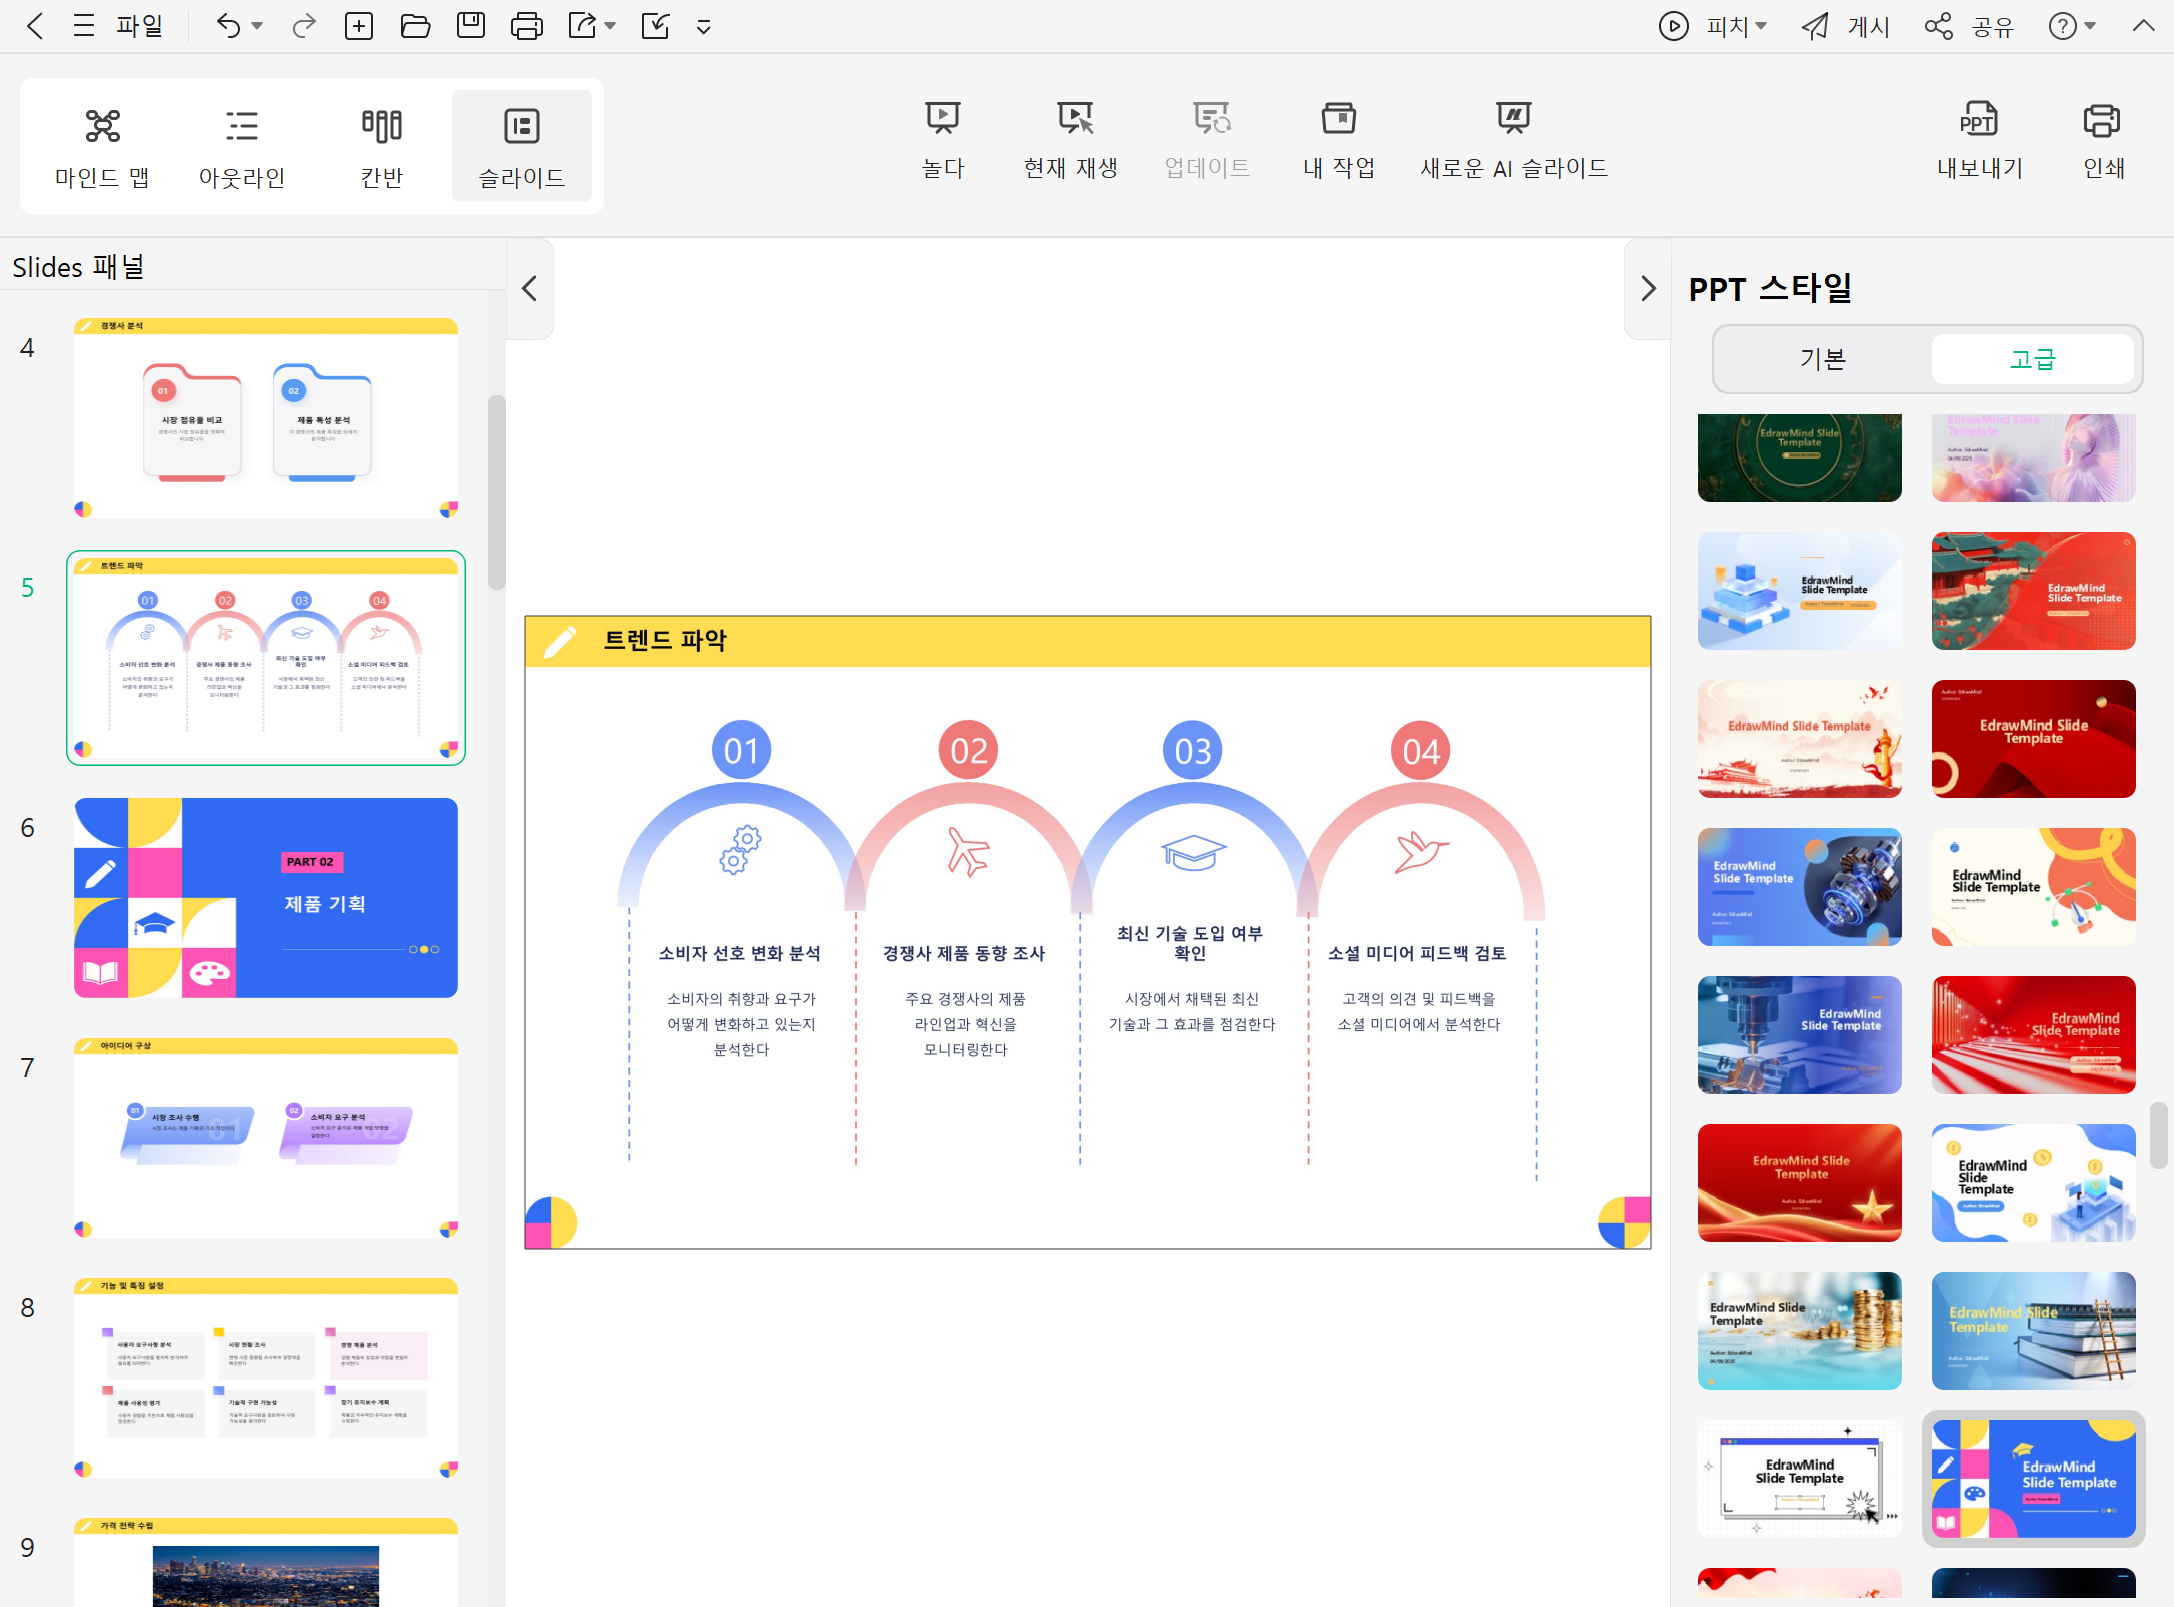
Task: Expand the export options dropdown arrow
Action: [x=610, y=26]
